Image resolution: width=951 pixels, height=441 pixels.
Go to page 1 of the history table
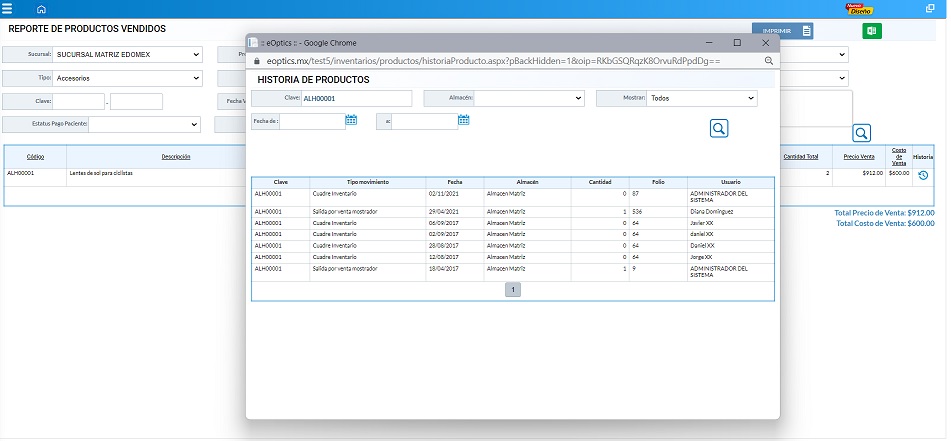coord(512,290)
